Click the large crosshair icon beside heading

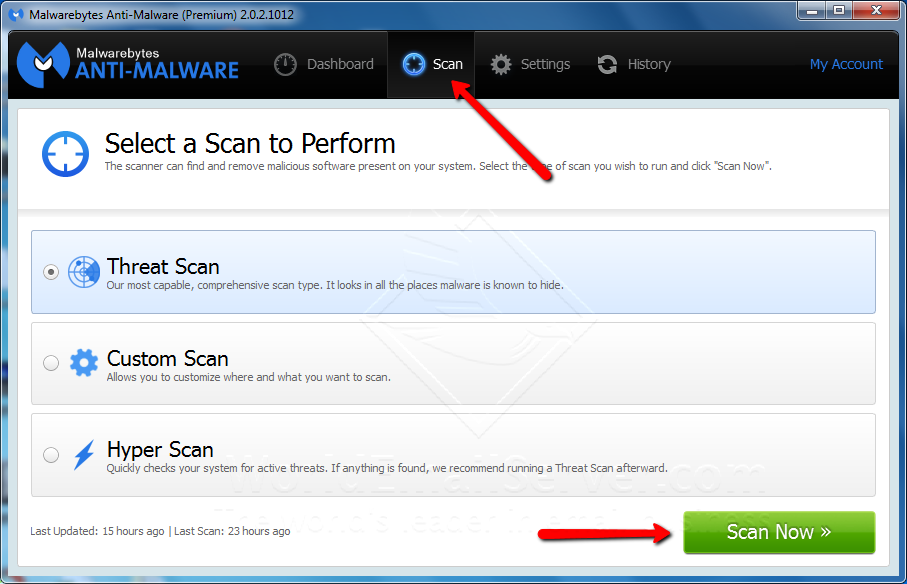[x=65, y=154]
